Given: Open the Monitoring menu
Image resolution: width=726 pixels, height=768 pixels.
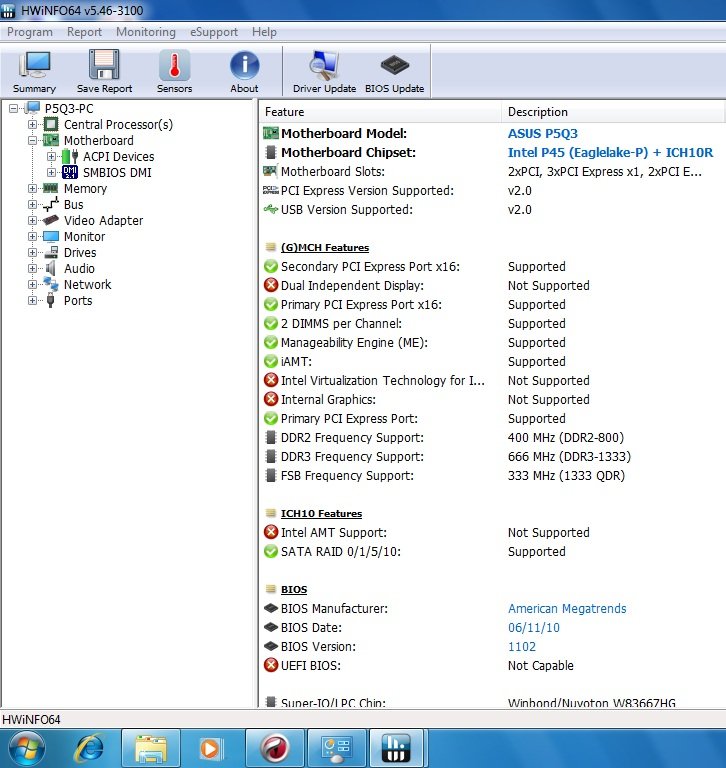Looking at the screenshot, I should tap(145, 32).
